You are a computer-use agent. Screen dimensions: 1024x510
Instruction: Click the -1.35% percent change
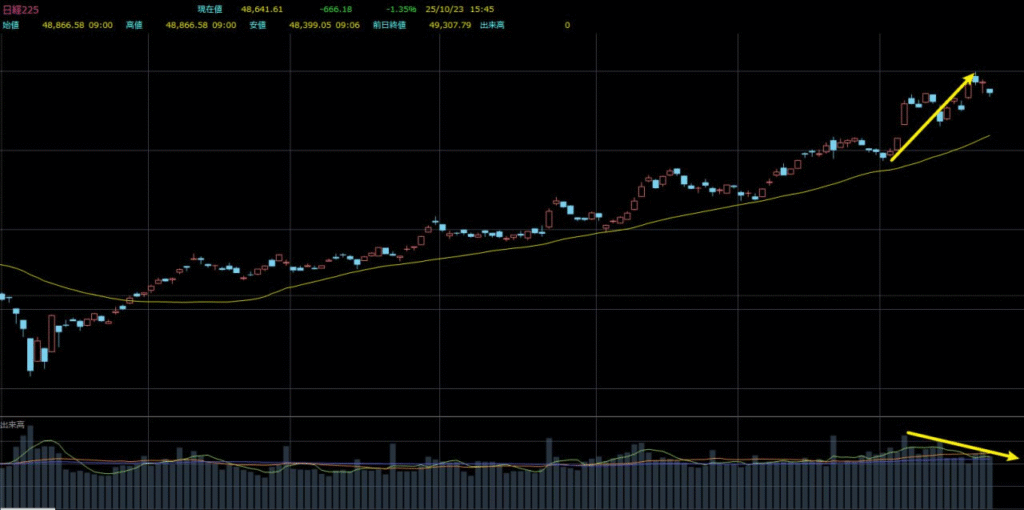[401, 9]
